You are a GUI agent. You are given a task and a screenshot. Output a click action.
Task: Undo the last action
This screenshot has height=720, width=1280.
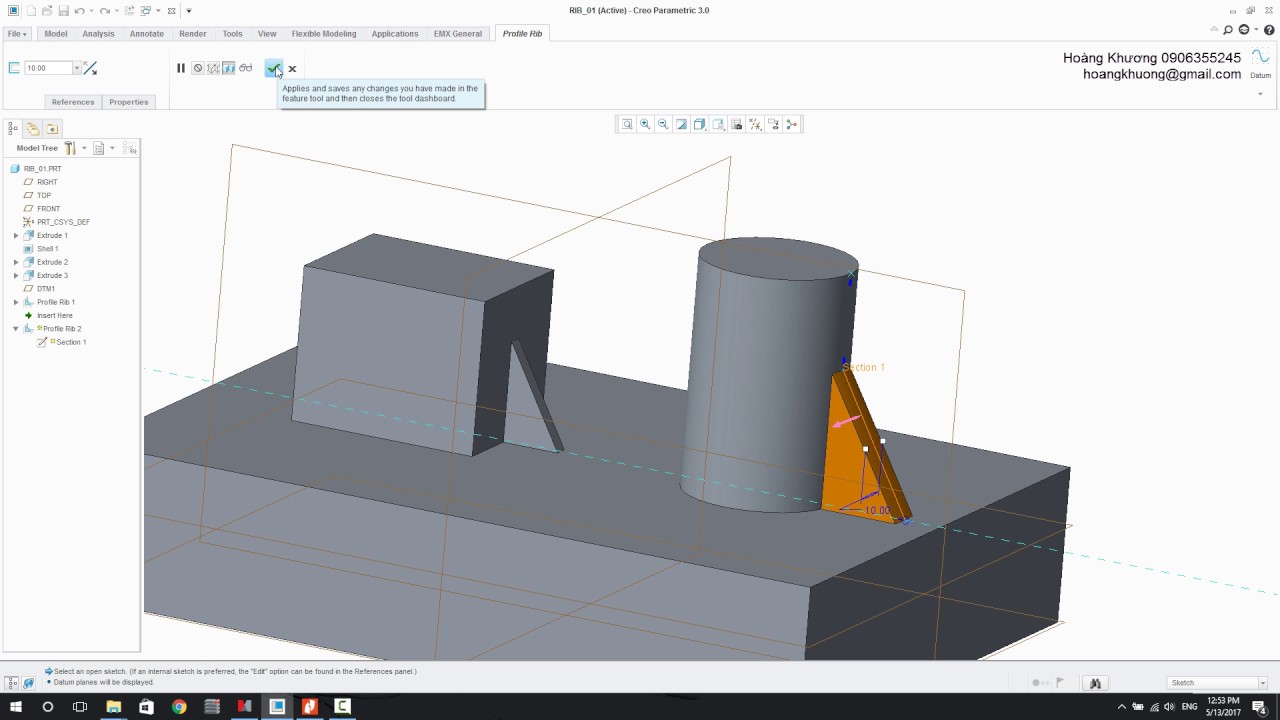tap(80, 10)
